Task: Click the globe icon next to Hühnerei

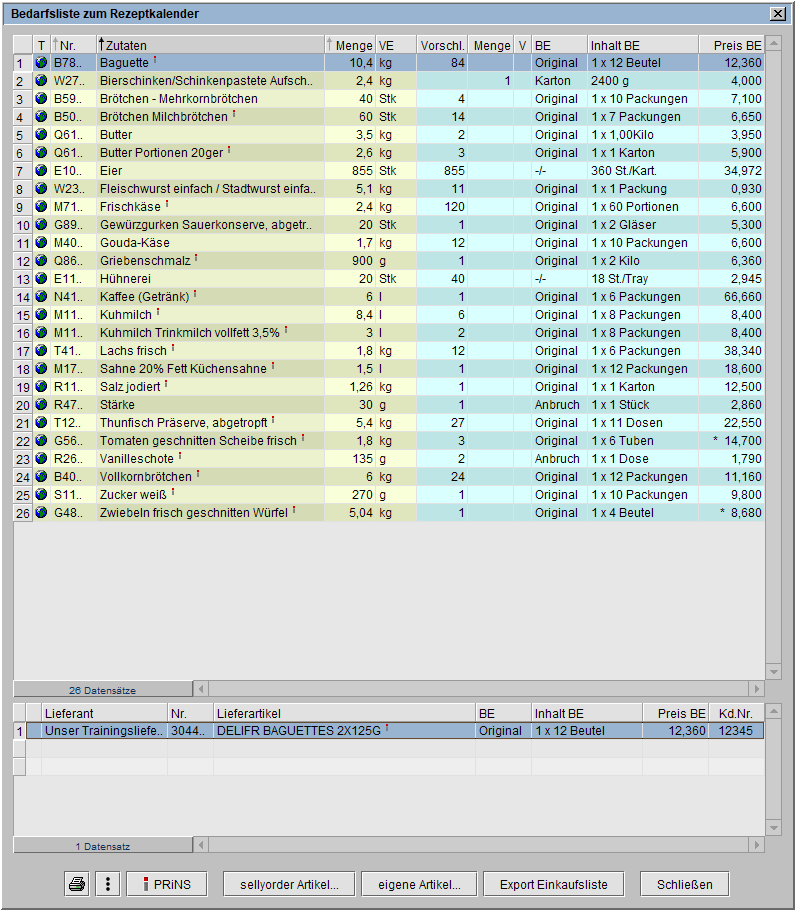Action: click(x=41, y=279)
